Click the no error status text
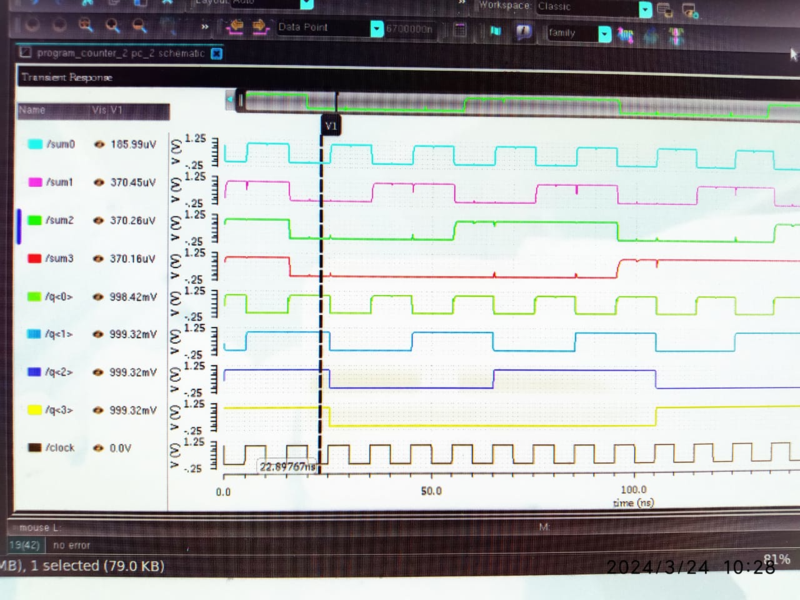 click(x=71, y=545)
